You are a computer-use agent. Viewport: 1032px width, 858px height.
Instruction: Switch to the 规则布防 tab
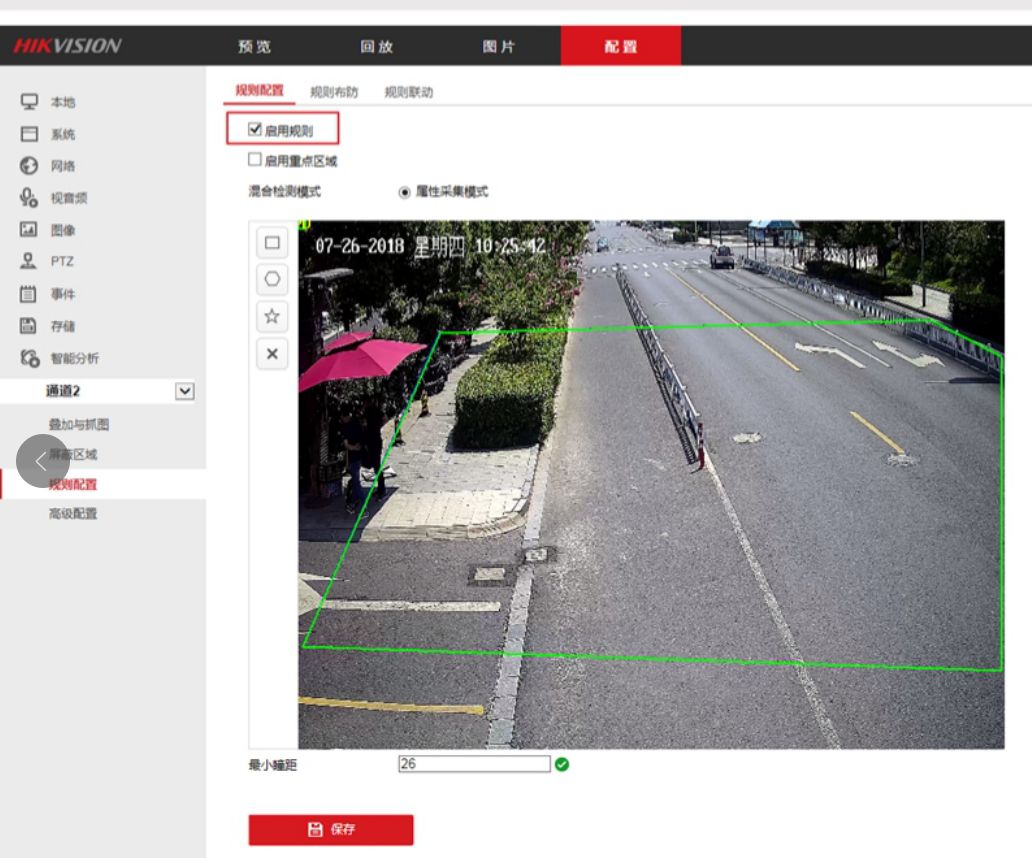(334, 92)
